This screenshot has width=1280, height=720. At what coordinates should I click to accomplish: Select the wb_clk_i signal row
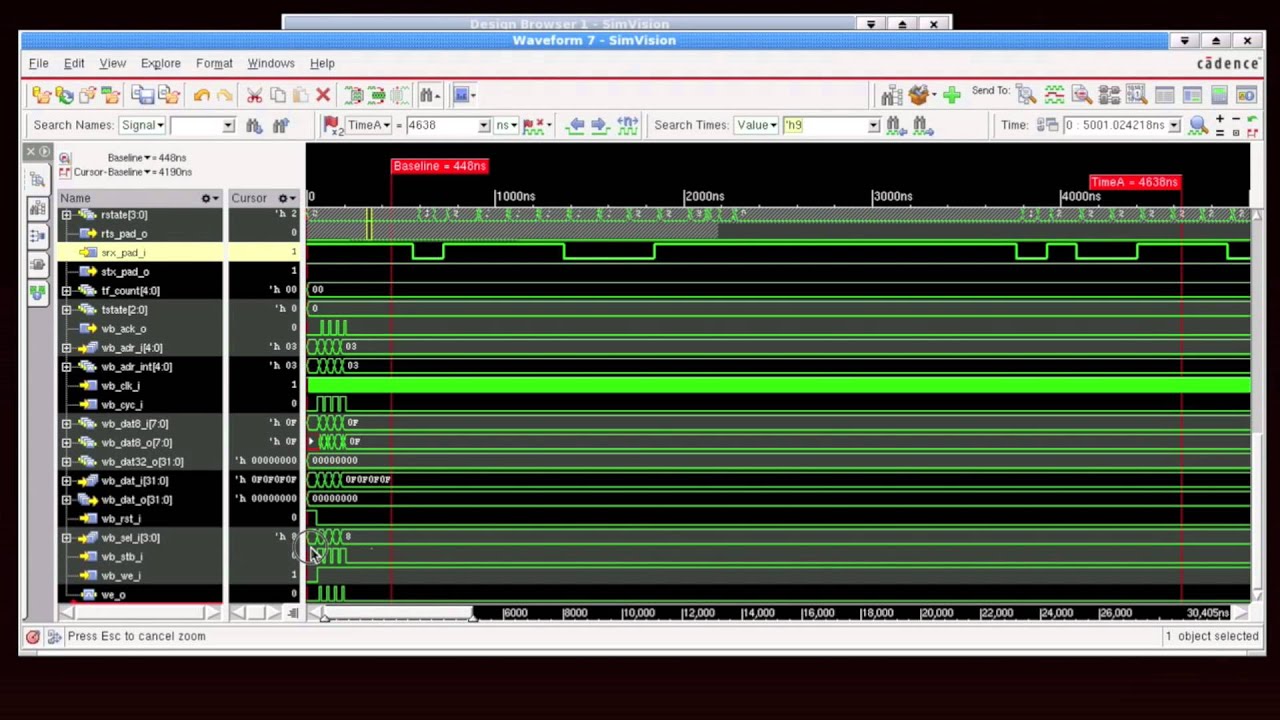point(140,386)
